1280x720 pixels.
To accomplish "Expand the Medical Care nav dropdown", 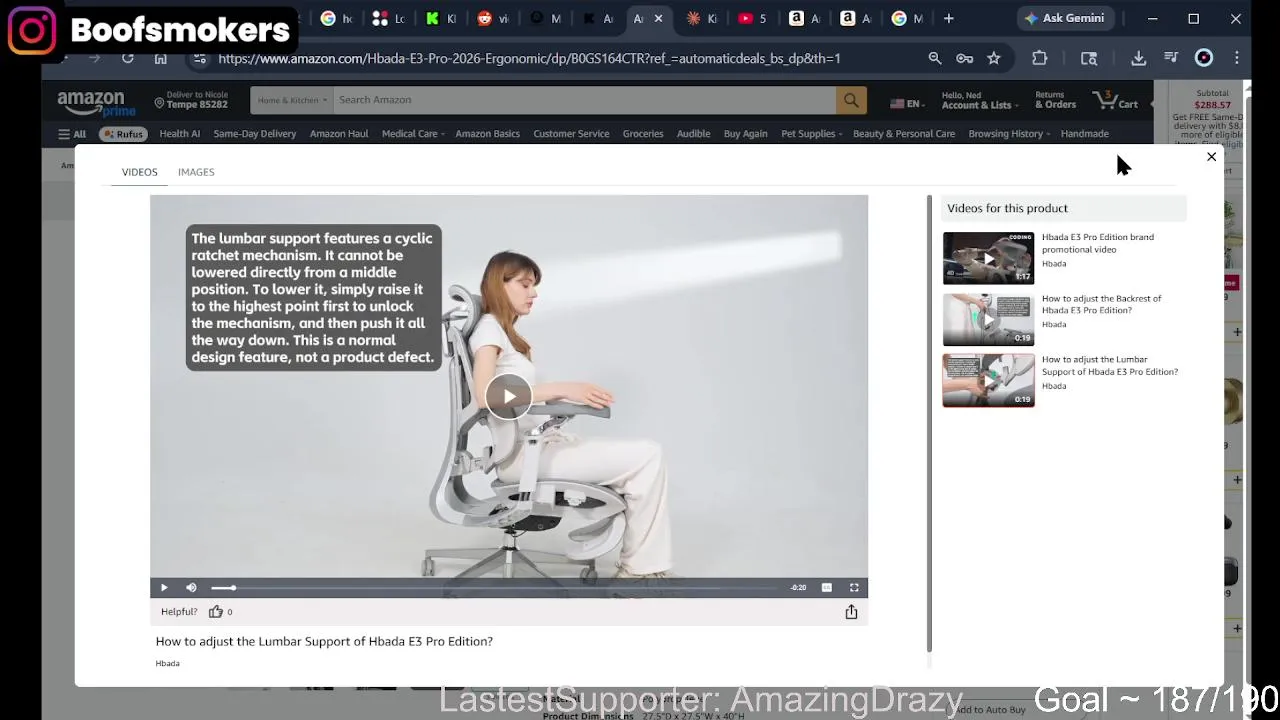I will coord(413,134).
